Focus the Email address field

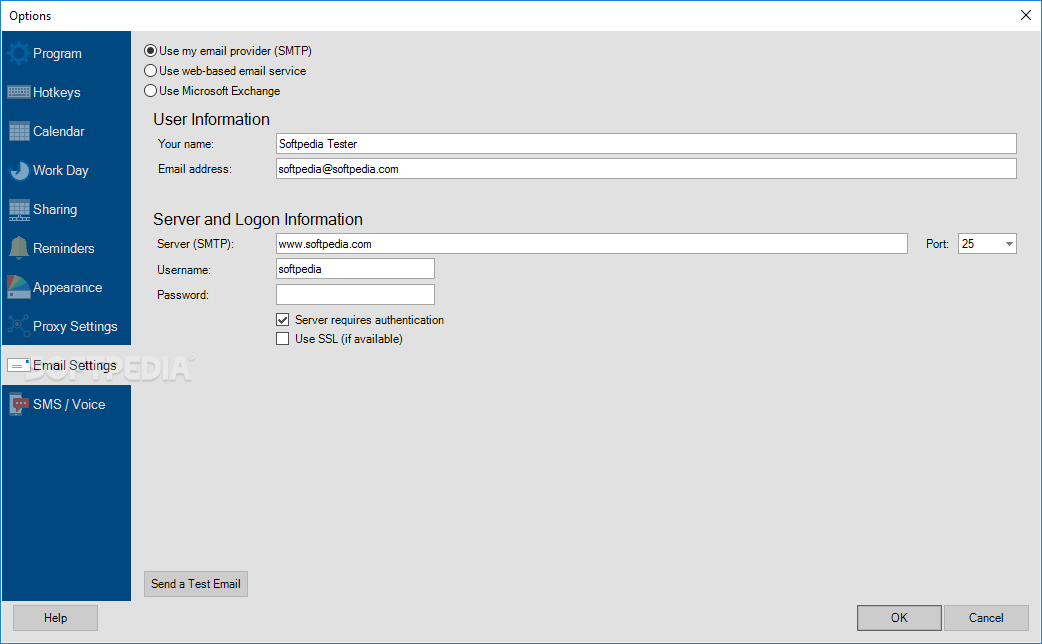(x=646, y=169)
